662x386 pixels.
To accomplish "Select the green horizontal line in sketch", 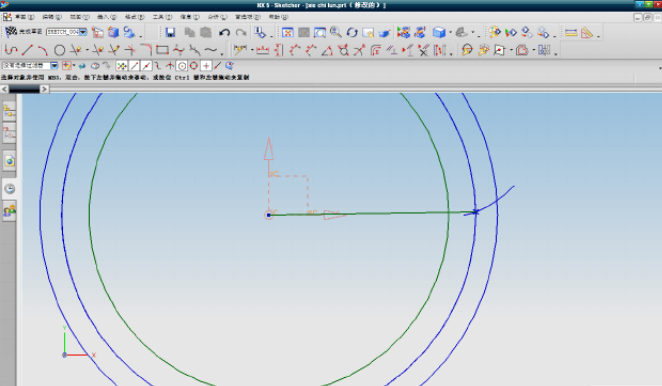I will 372,213.
